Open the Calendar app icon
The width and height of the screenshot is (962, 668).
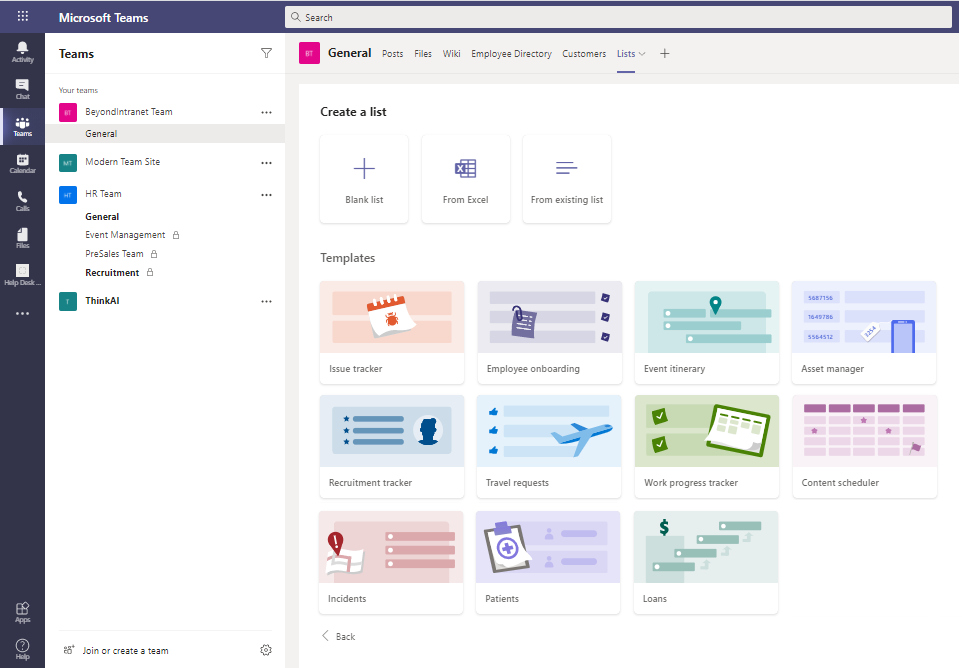point(22,163)
